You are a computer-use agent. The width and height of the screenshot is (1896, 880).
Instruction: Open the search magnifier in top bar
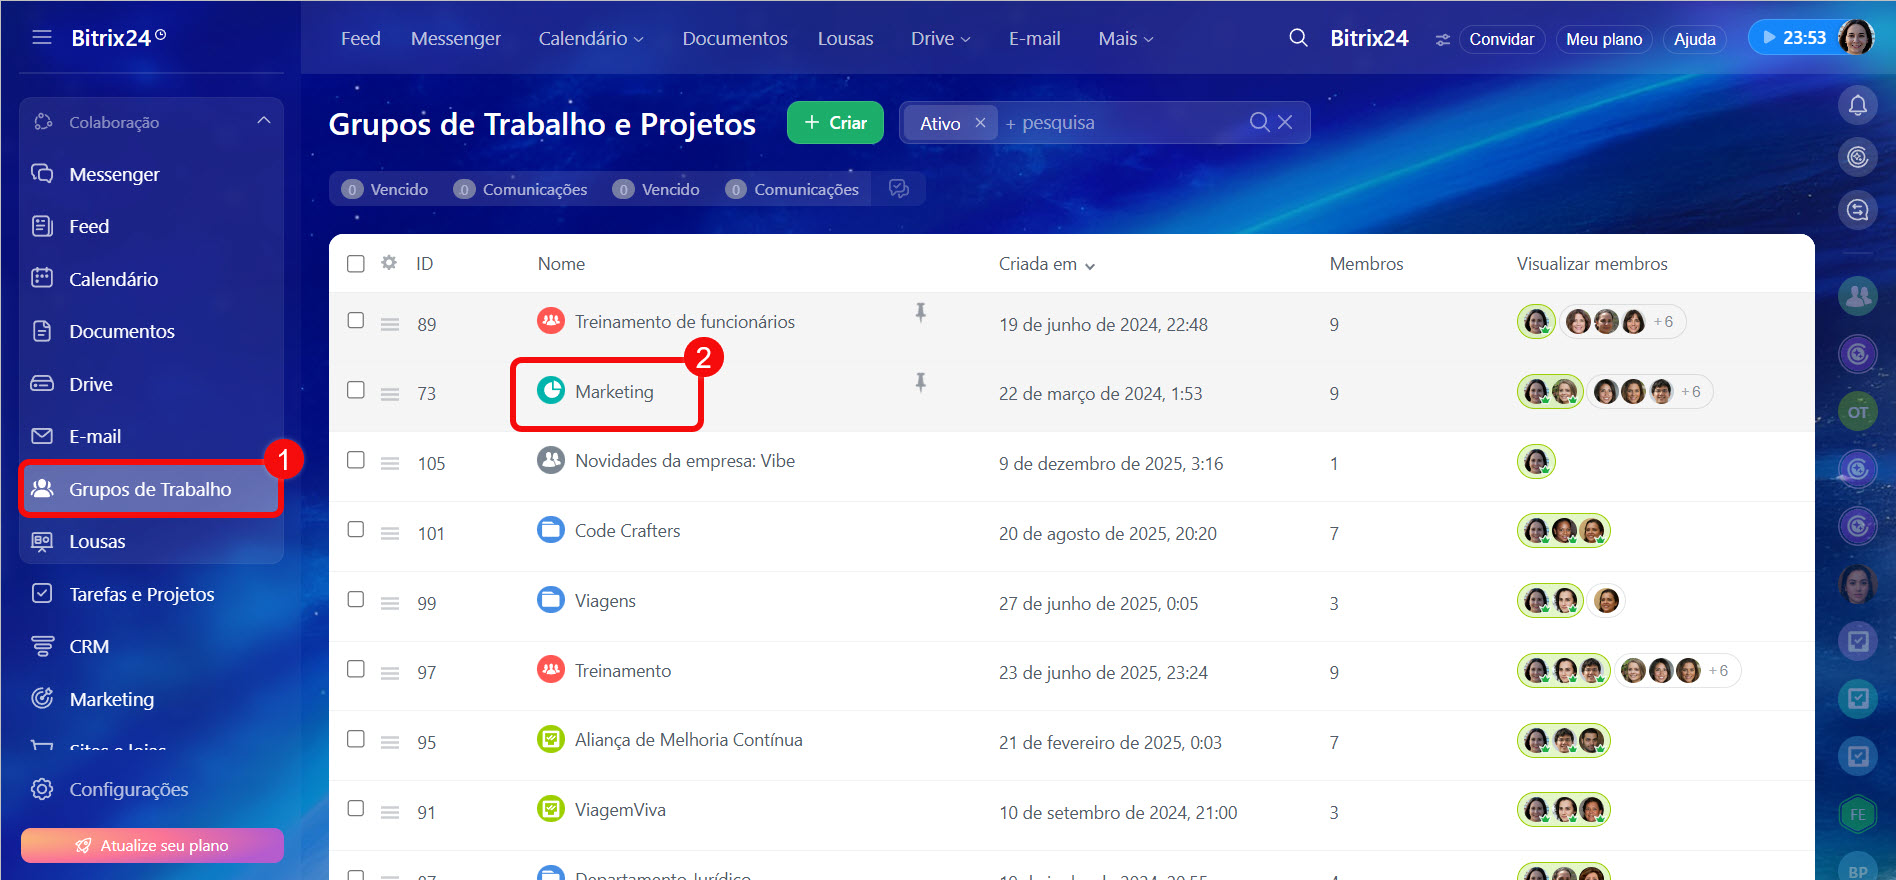pyautogui.click(x=1298, y=38)
